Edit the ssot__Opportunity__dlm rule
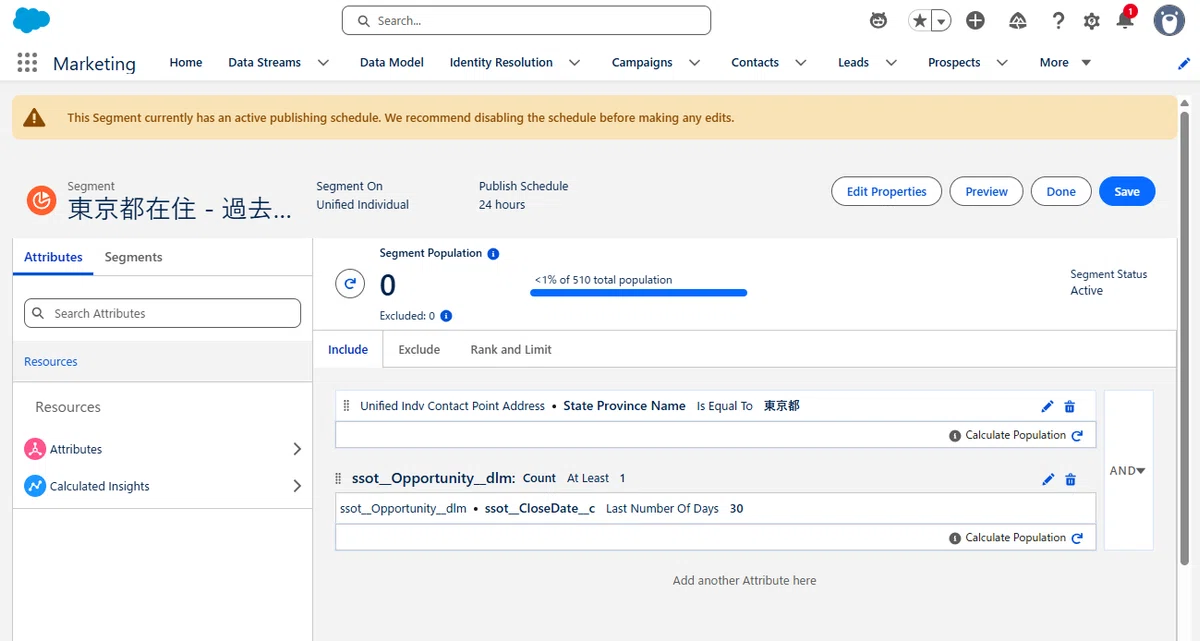The width and height of the screenshot is (1200, 641). (x=1048, y=479)
